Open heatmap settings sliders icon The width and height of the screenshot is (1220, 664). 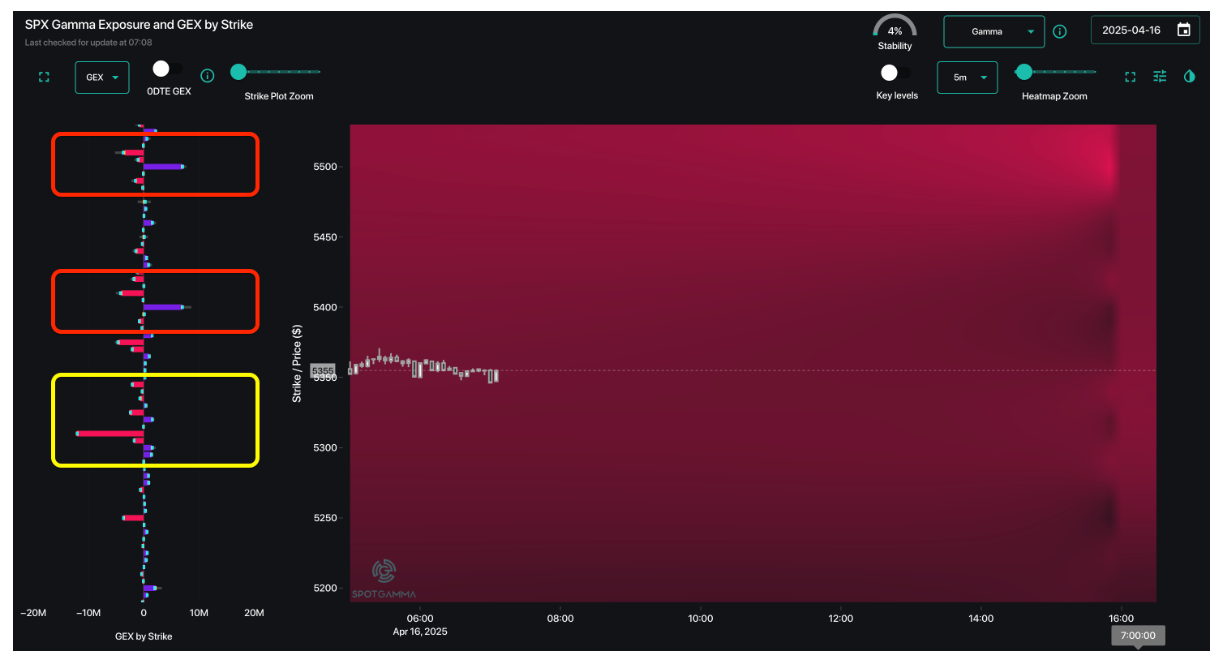[x=1160, y=76]
